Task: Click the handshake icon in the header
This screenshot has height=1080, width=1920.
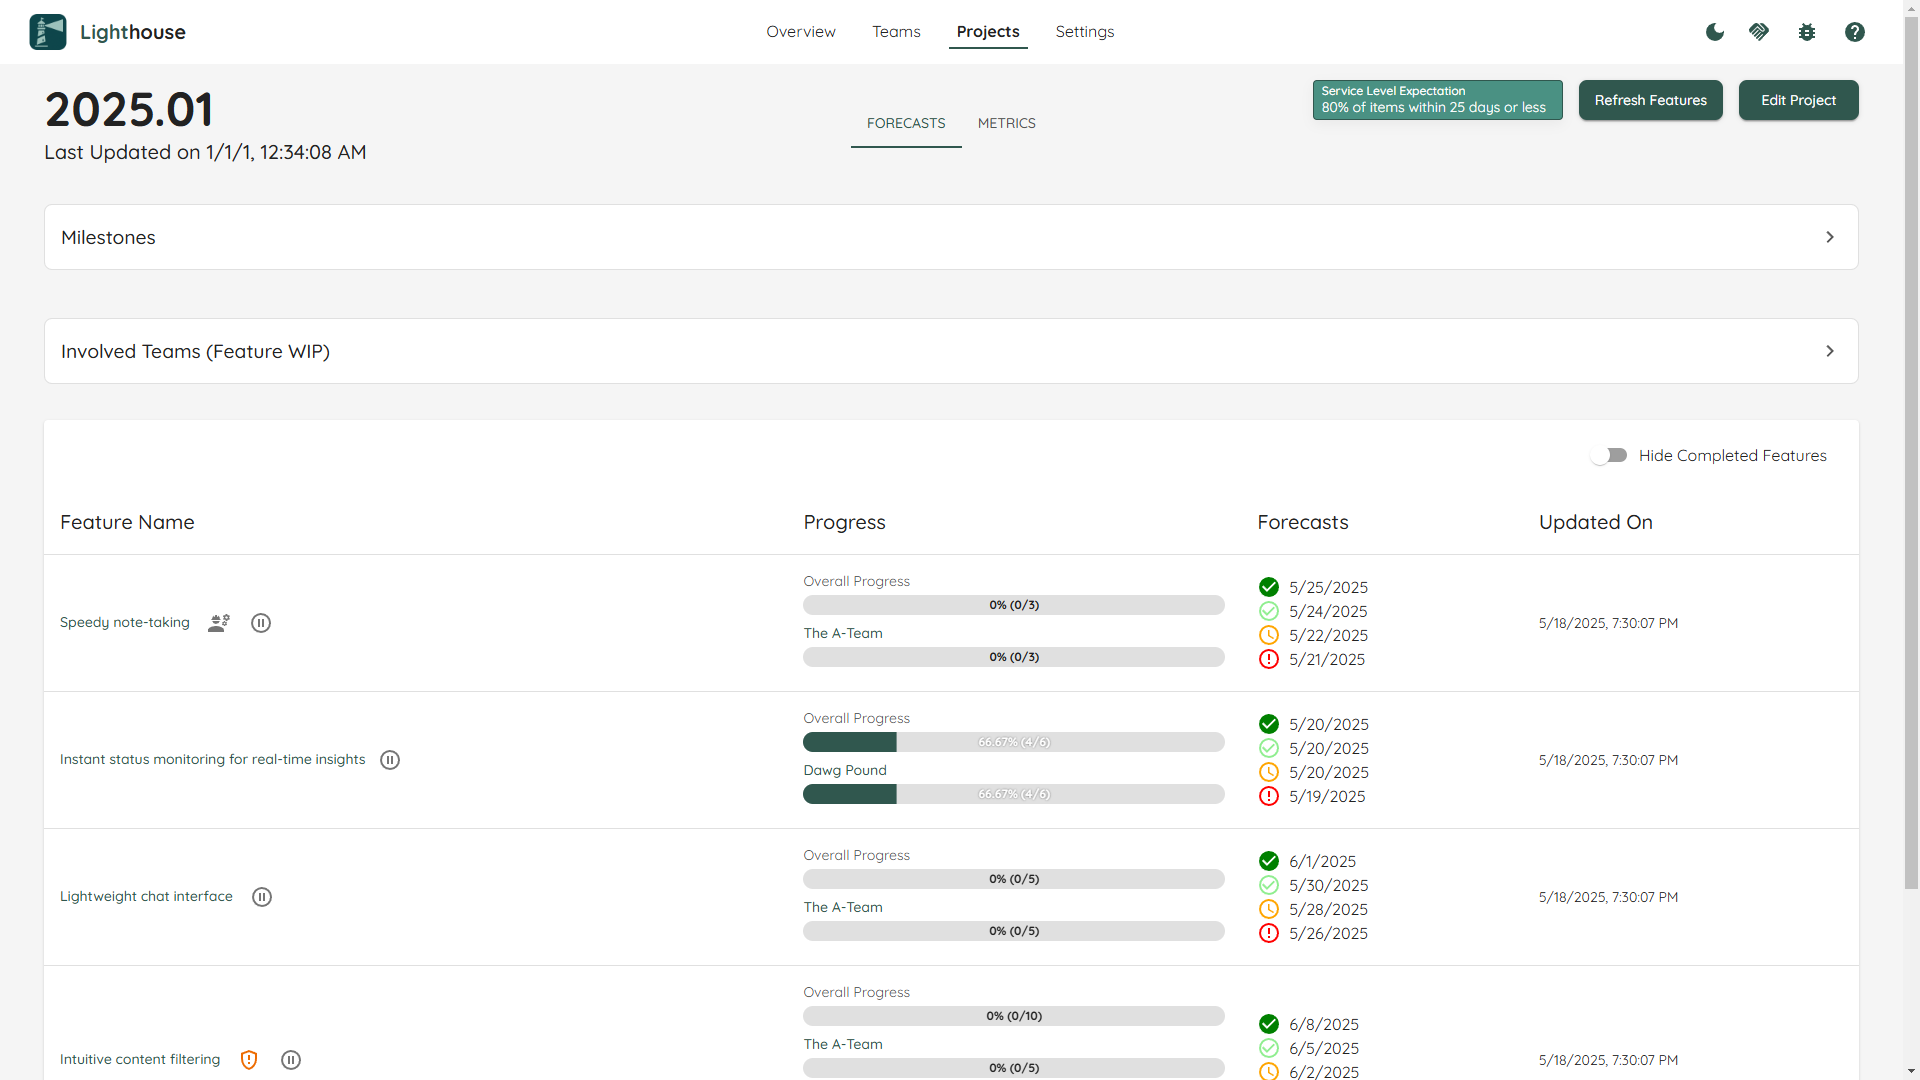Action: click(1759, 31)
